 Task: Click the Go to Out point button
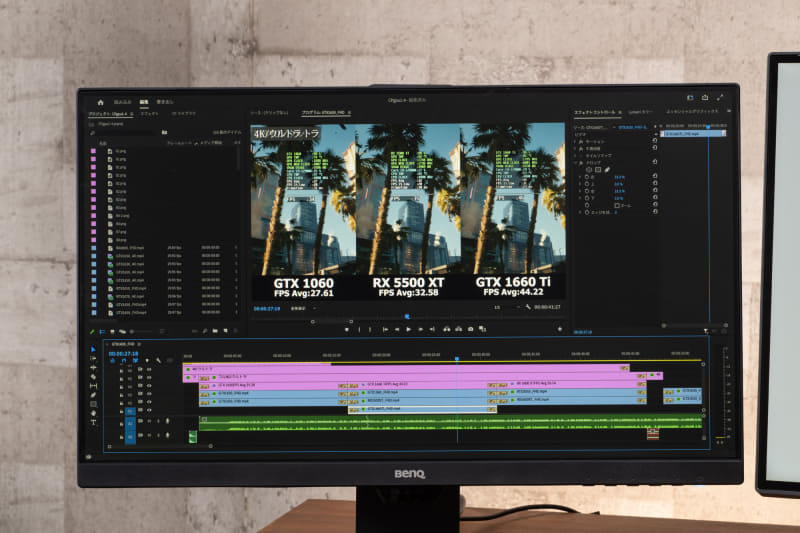pos(432,329)
